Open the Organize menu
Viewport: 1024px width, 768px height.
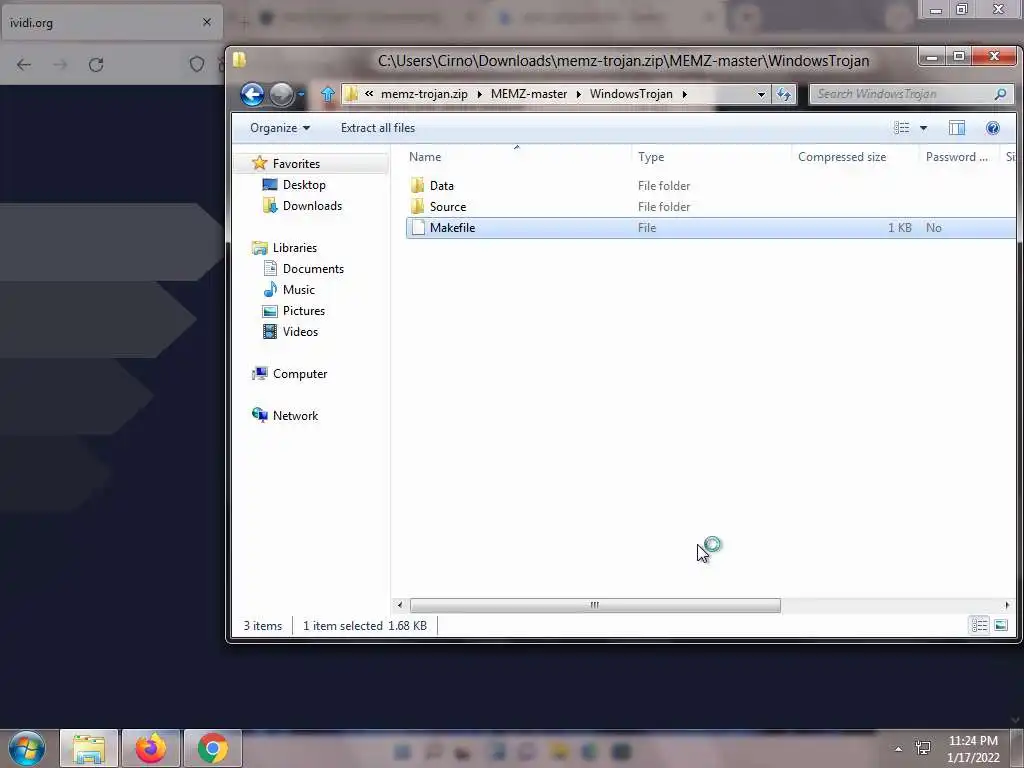pyautogui.click(x=280, y=128)
